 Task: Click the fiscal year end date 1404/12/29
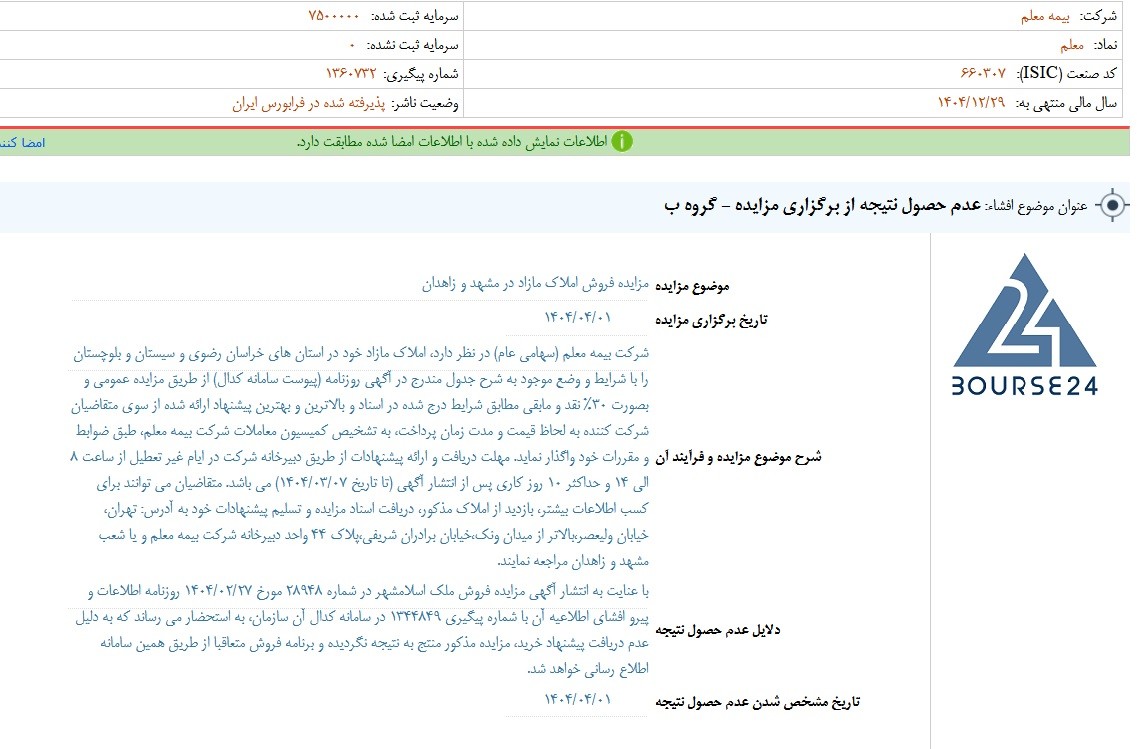click(x=971, y=102)
